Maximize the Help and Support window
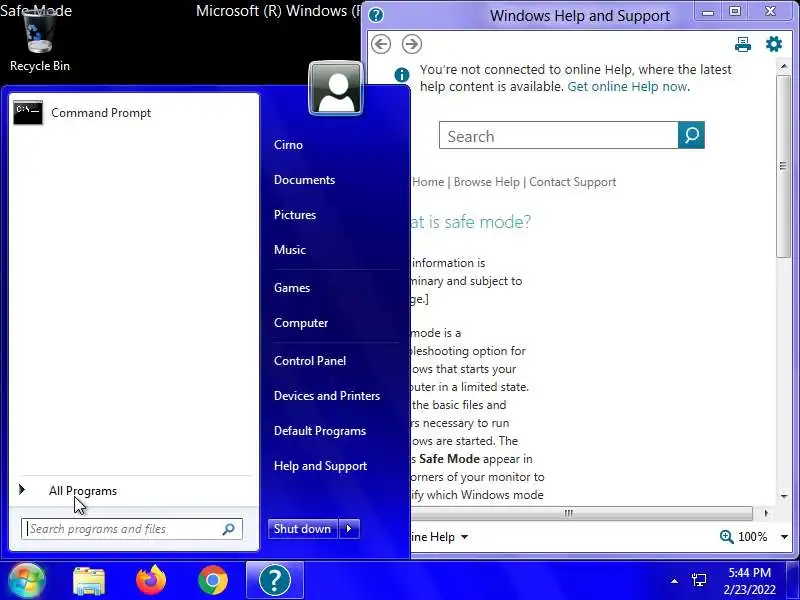 [x=735, y=11]
